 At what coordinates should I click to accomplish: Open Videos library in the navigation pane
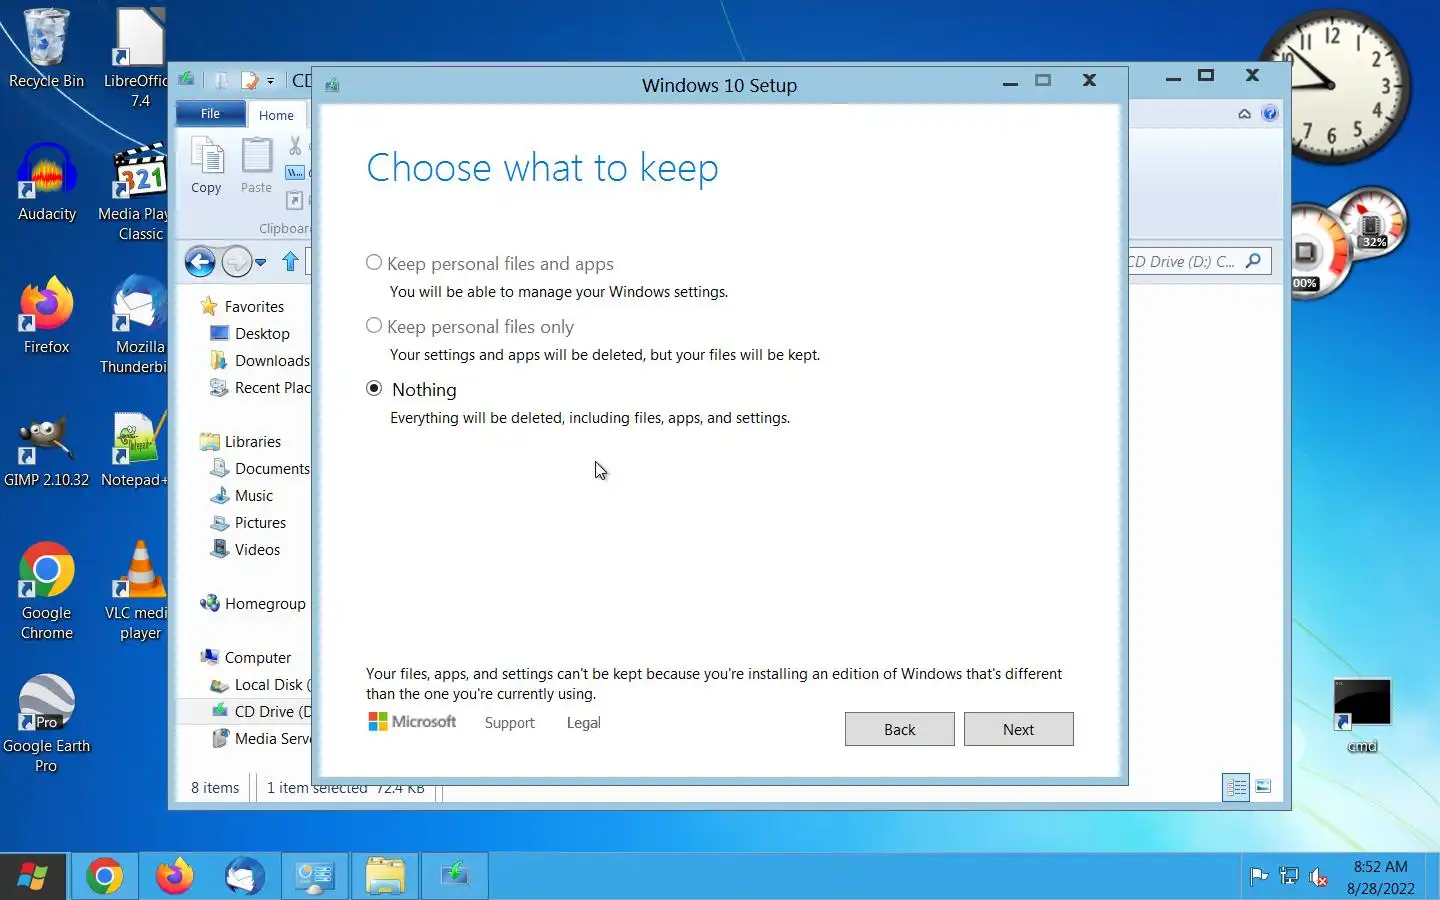click(x=245, y=549)
